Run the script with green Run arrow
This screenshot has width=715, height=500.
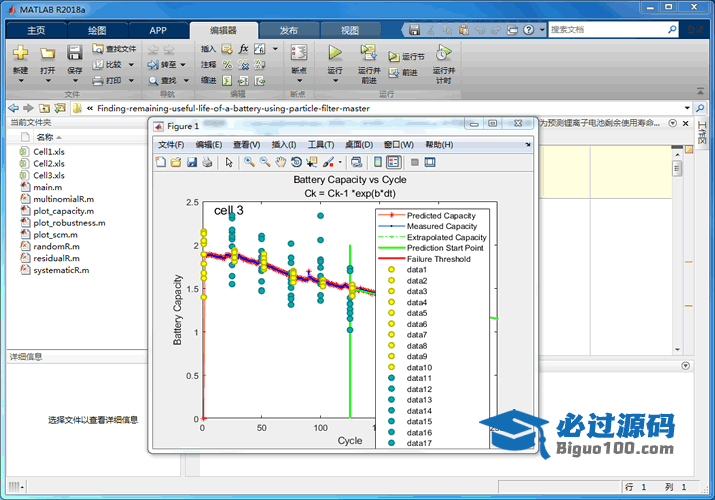(335, 52)
